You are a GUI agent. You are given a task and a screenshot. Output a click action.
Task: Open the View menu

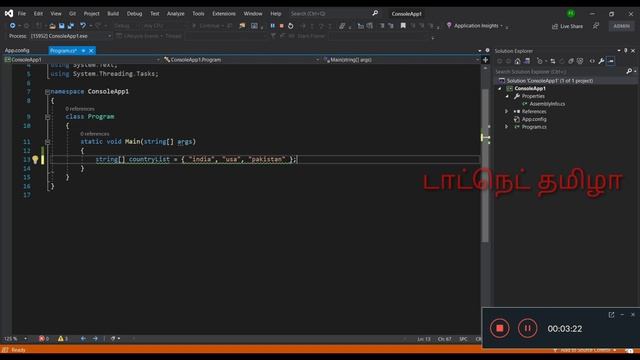pos(56,13)
